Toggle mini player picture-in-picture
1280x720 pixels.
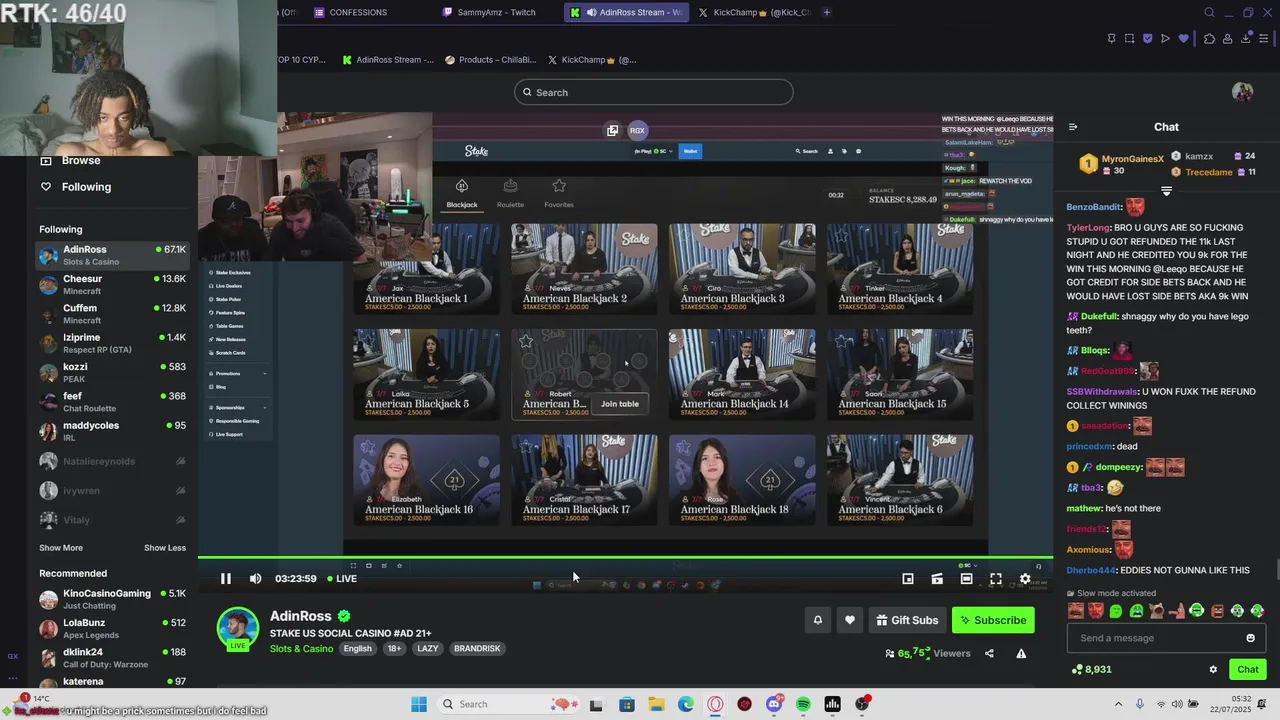(x=908, y=579)
